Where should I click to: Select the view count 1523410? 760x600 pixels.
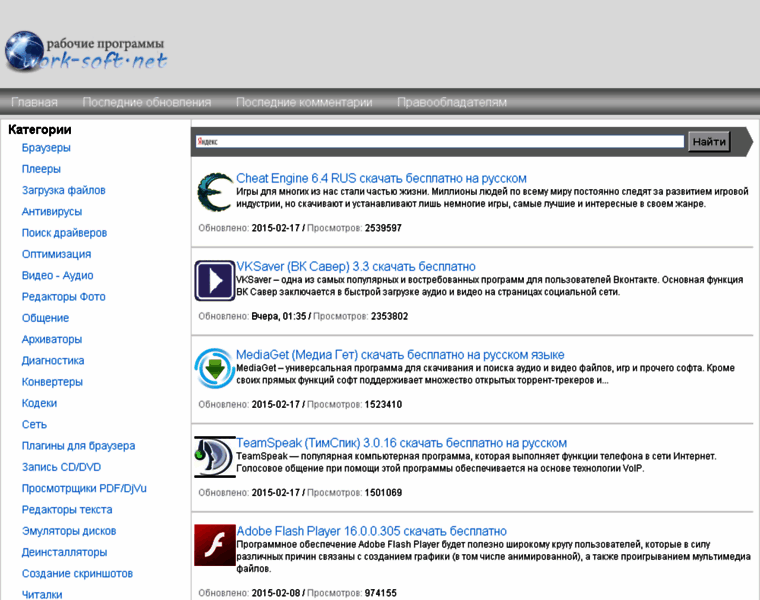pos(383,405)
